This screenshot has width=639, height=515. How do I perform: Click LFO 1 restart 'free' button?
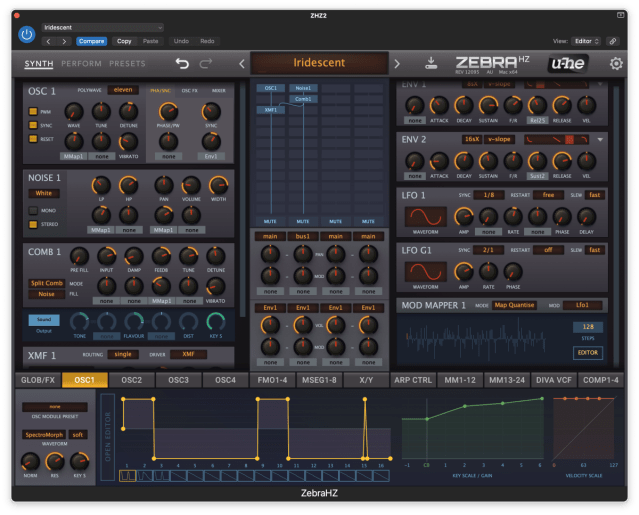coord(549,195)
